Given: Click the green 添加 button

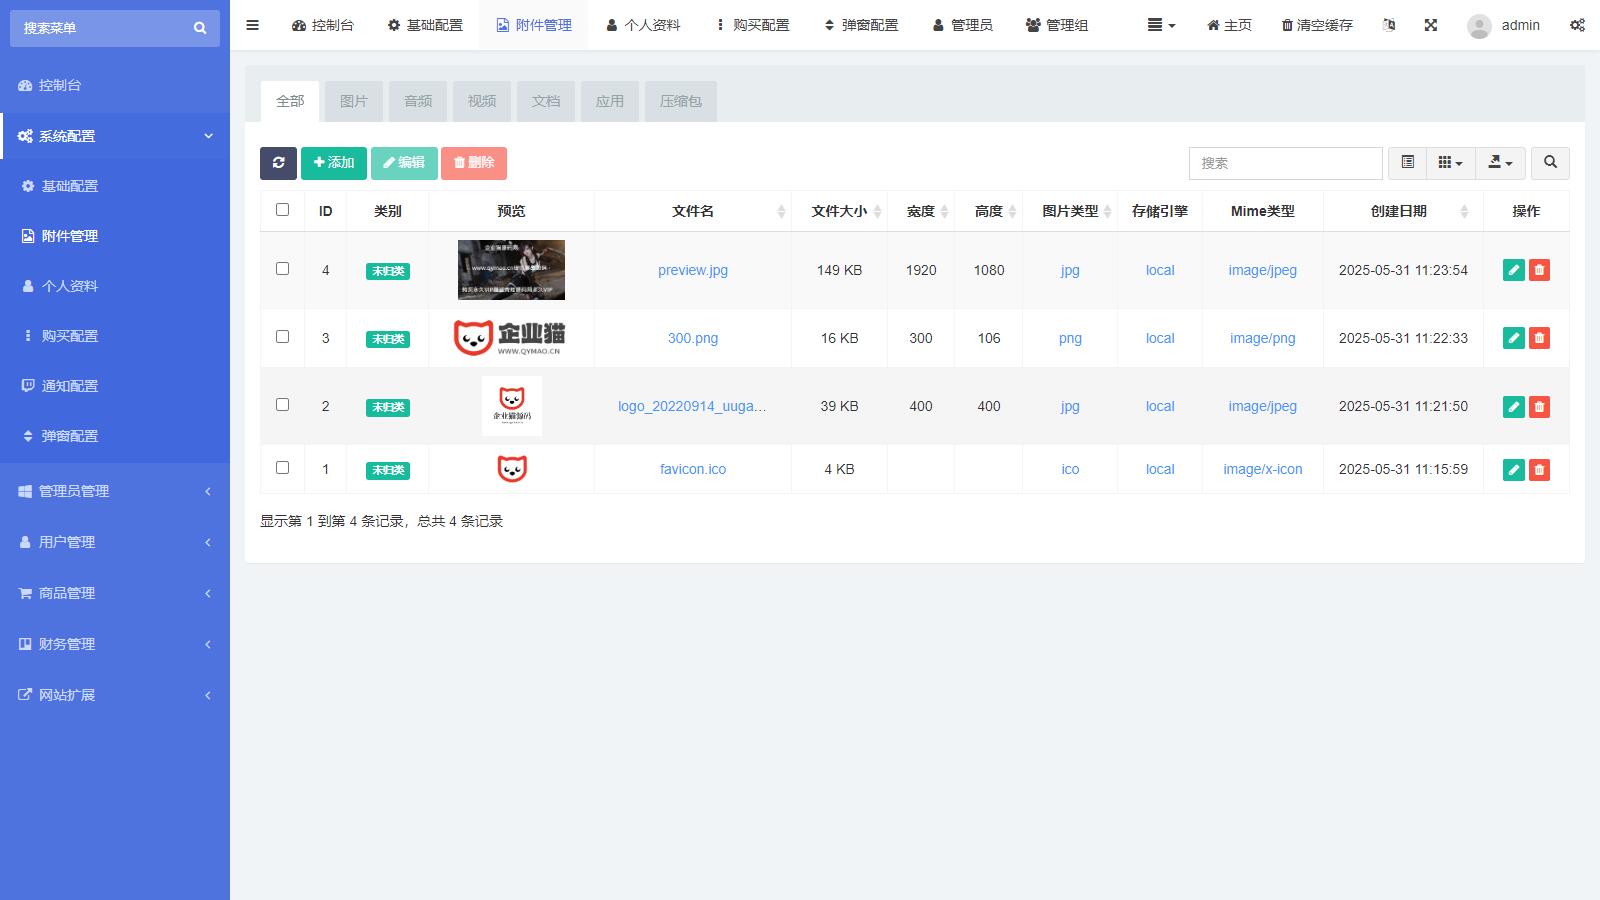Looking at the screenshot, I should tap(333, 163).
